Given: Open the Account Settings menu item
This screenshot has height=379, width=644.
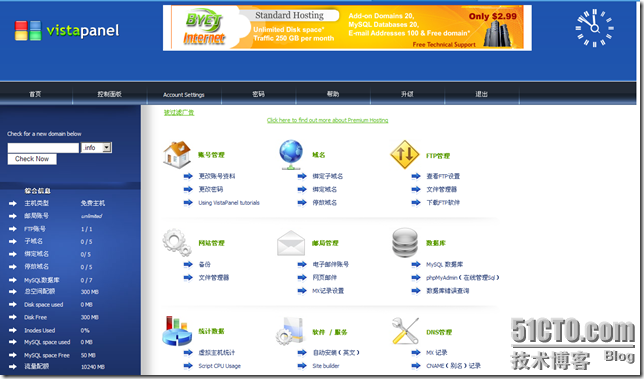Looking at the screenshot, I should [184, 94].
